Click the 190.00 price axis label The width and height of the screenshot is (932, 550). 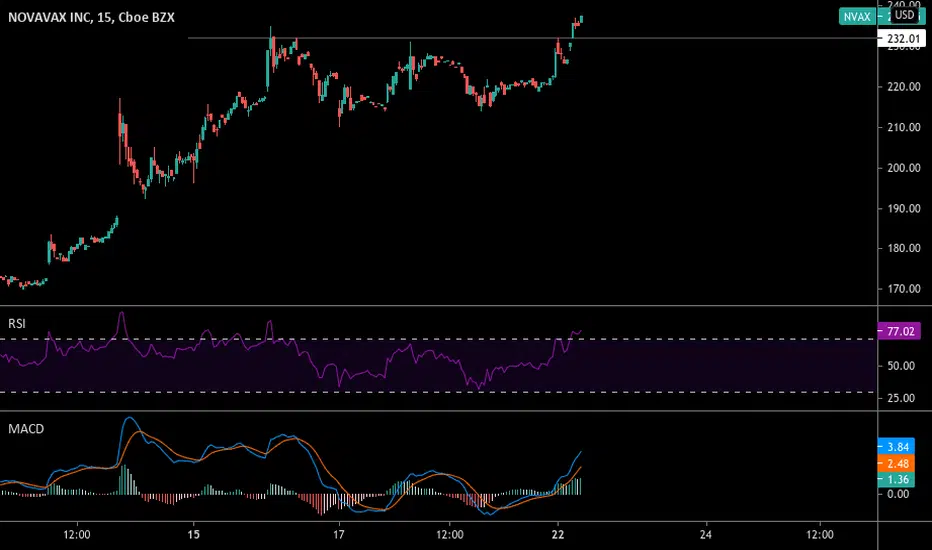pyautogui.click(x=903, y=208)
